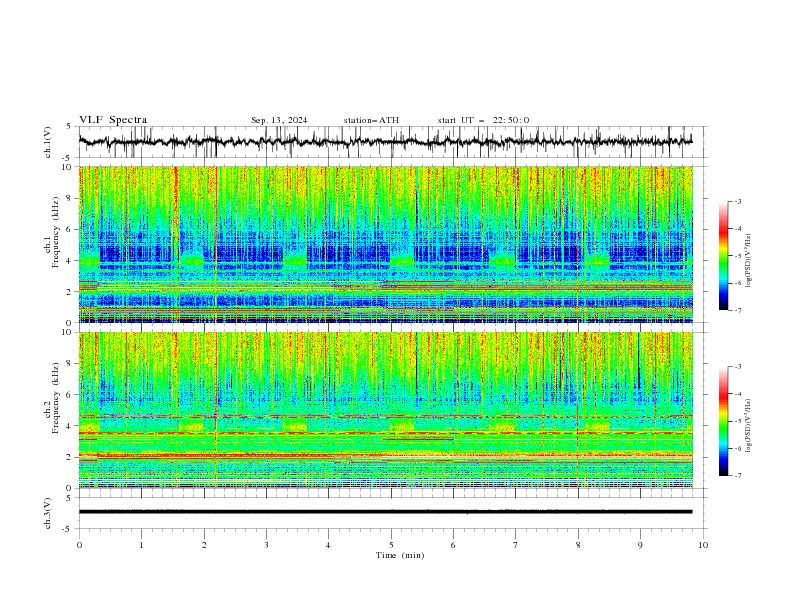The height and width of the screenshot is (612, 792).
Task: Click the "-3" label on the ch.1 color bar
Action: coord(738,201)
